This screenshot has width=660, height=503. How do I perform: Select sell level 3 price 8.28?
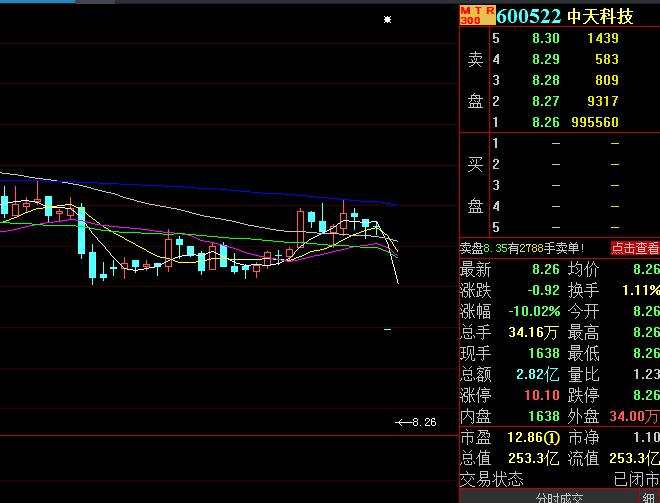pos(546,80)
